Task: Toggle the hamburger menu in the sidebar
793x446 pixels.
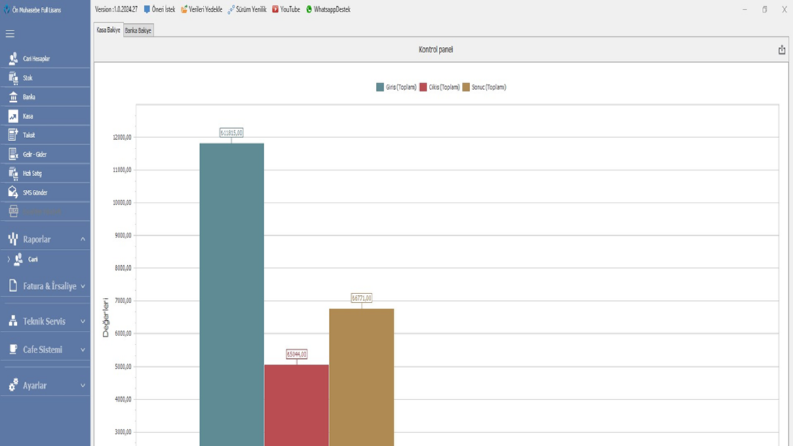Action: pos(10,34)
